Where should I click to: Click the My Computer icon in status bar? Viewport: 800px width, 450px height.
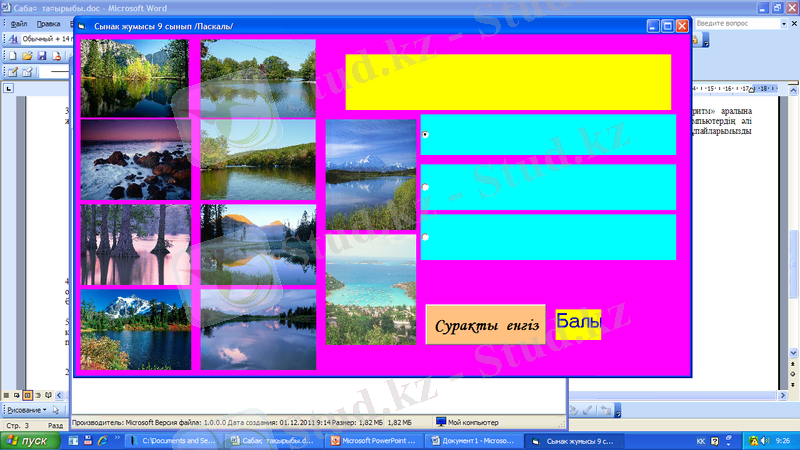(441, 423)
